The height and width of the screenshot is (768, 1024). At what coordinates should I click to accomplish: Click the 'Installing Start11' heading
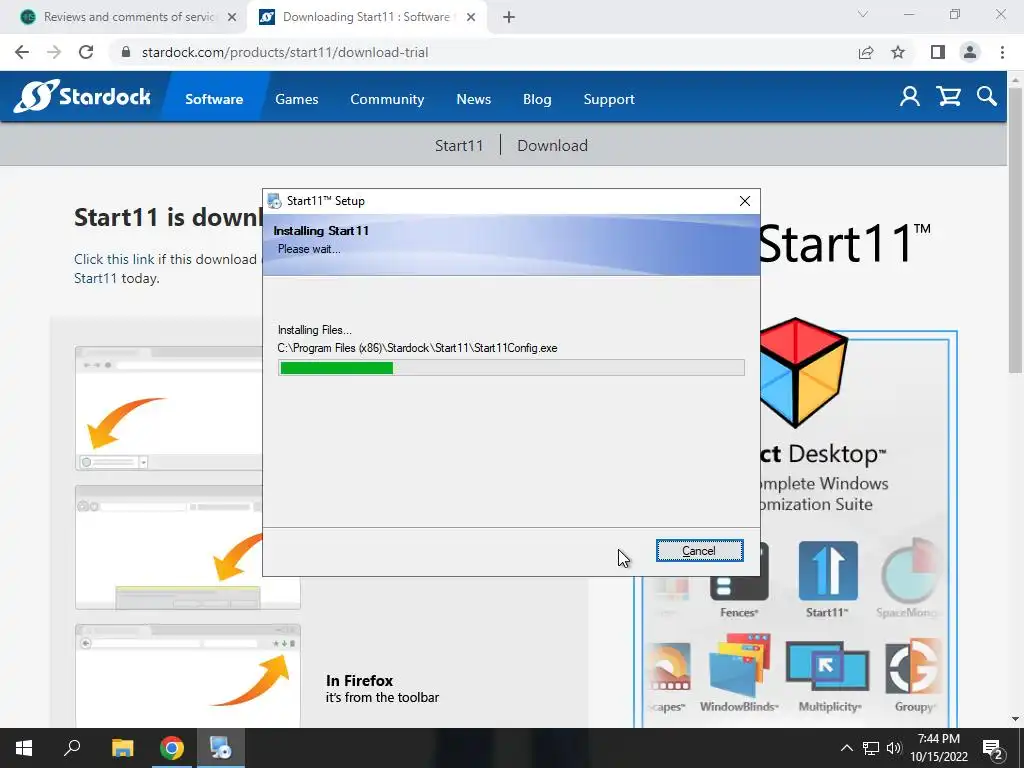point(321,231)
